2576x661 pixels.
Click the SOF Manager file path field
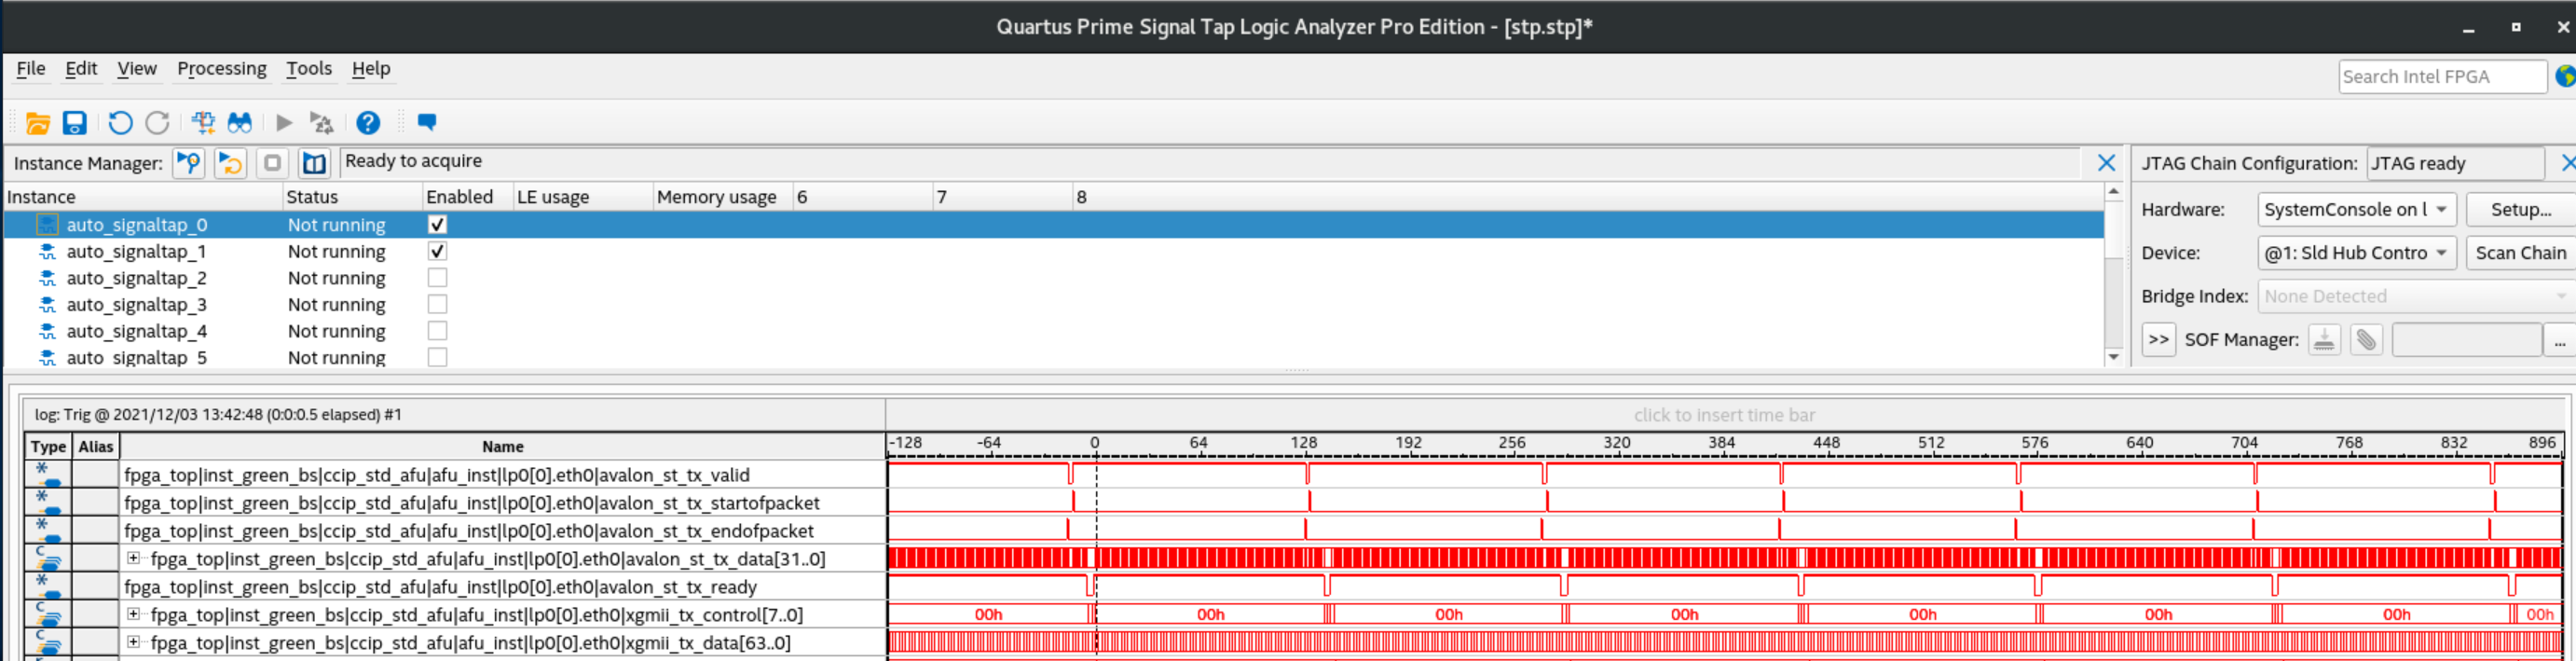click(2466, 340)
